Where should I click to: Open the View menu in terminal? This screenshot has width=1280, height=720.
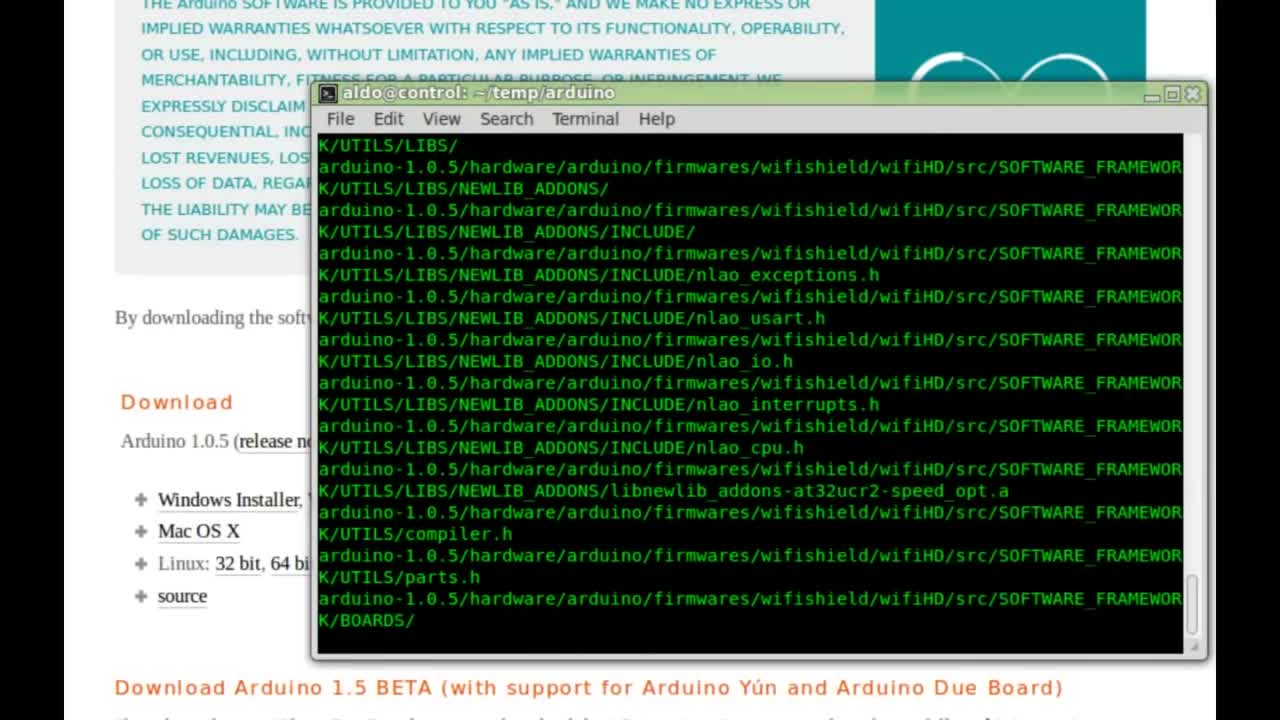(x=441, y=118)
